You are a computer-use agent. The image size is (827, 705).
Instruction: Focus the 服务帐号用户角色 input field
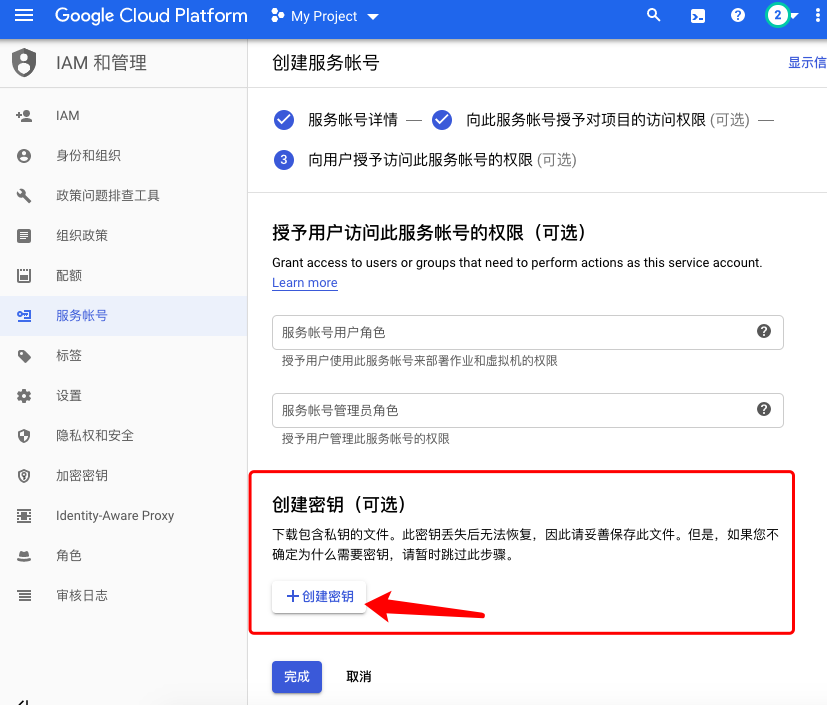tap(527, 332)
